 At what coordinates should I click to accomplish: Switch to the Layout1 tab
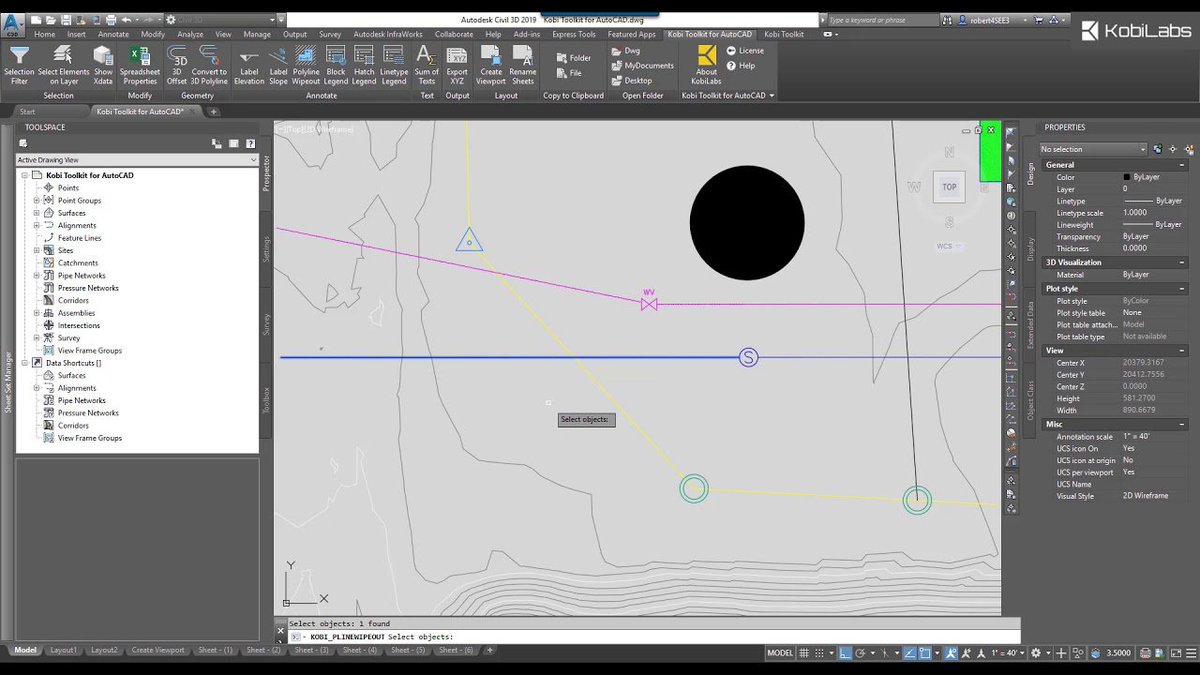coord(63,650)
